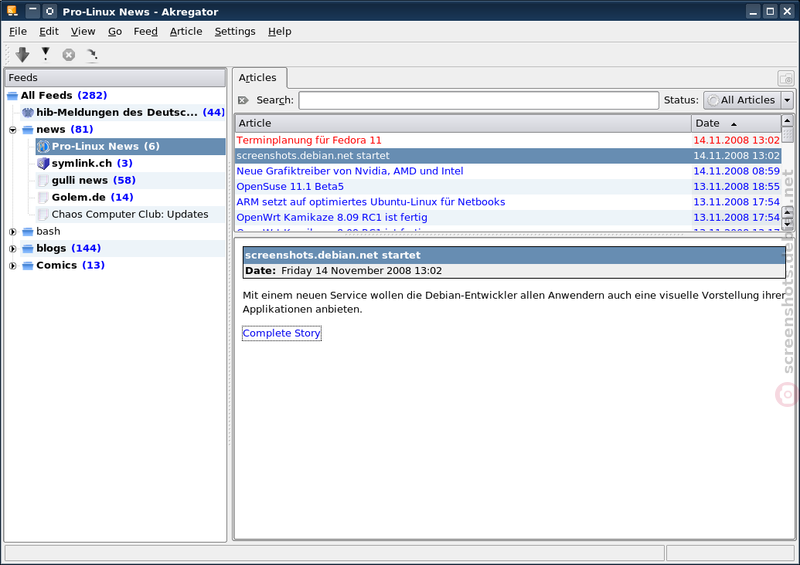This screenshot has width=800, height=565.
Task: Click the news folder icon
Action: point(28,130)
